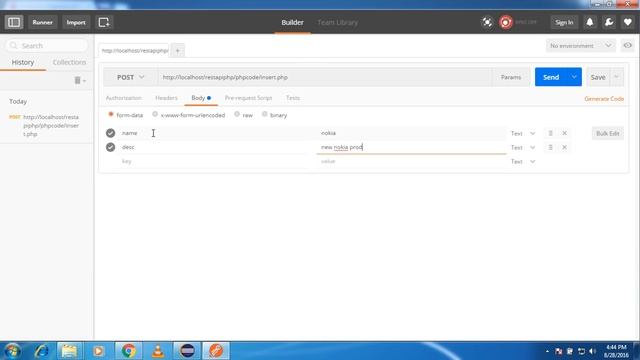Open the Text type dropdown for name
The width and height of the screenshot is (640, 360).
click(x=523, y=133)
